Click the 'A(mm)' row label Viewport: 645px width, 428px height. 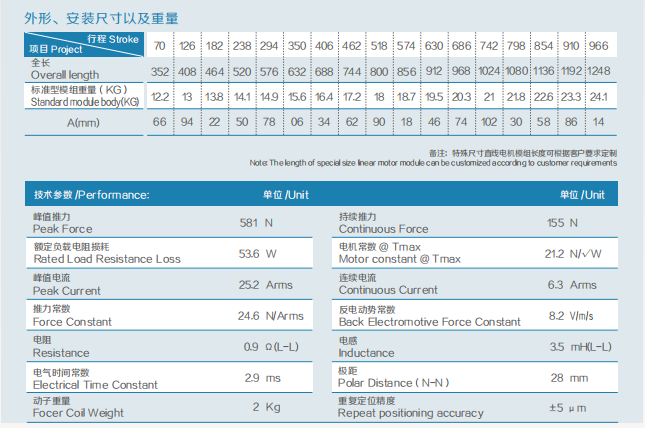(83, 123)
